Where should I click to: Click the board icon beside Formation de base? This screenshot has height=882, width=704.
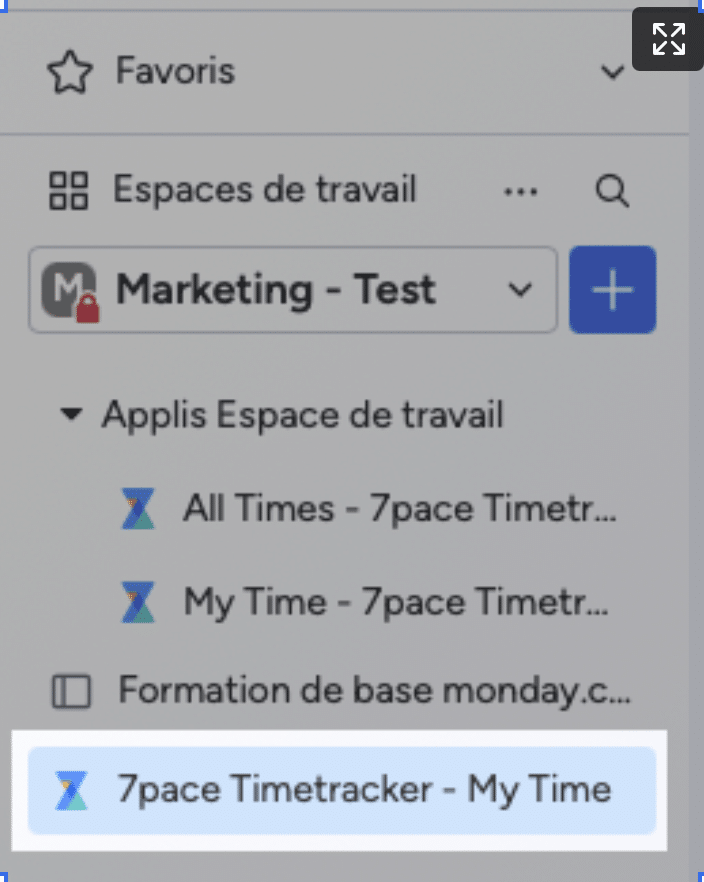point(71,691)
